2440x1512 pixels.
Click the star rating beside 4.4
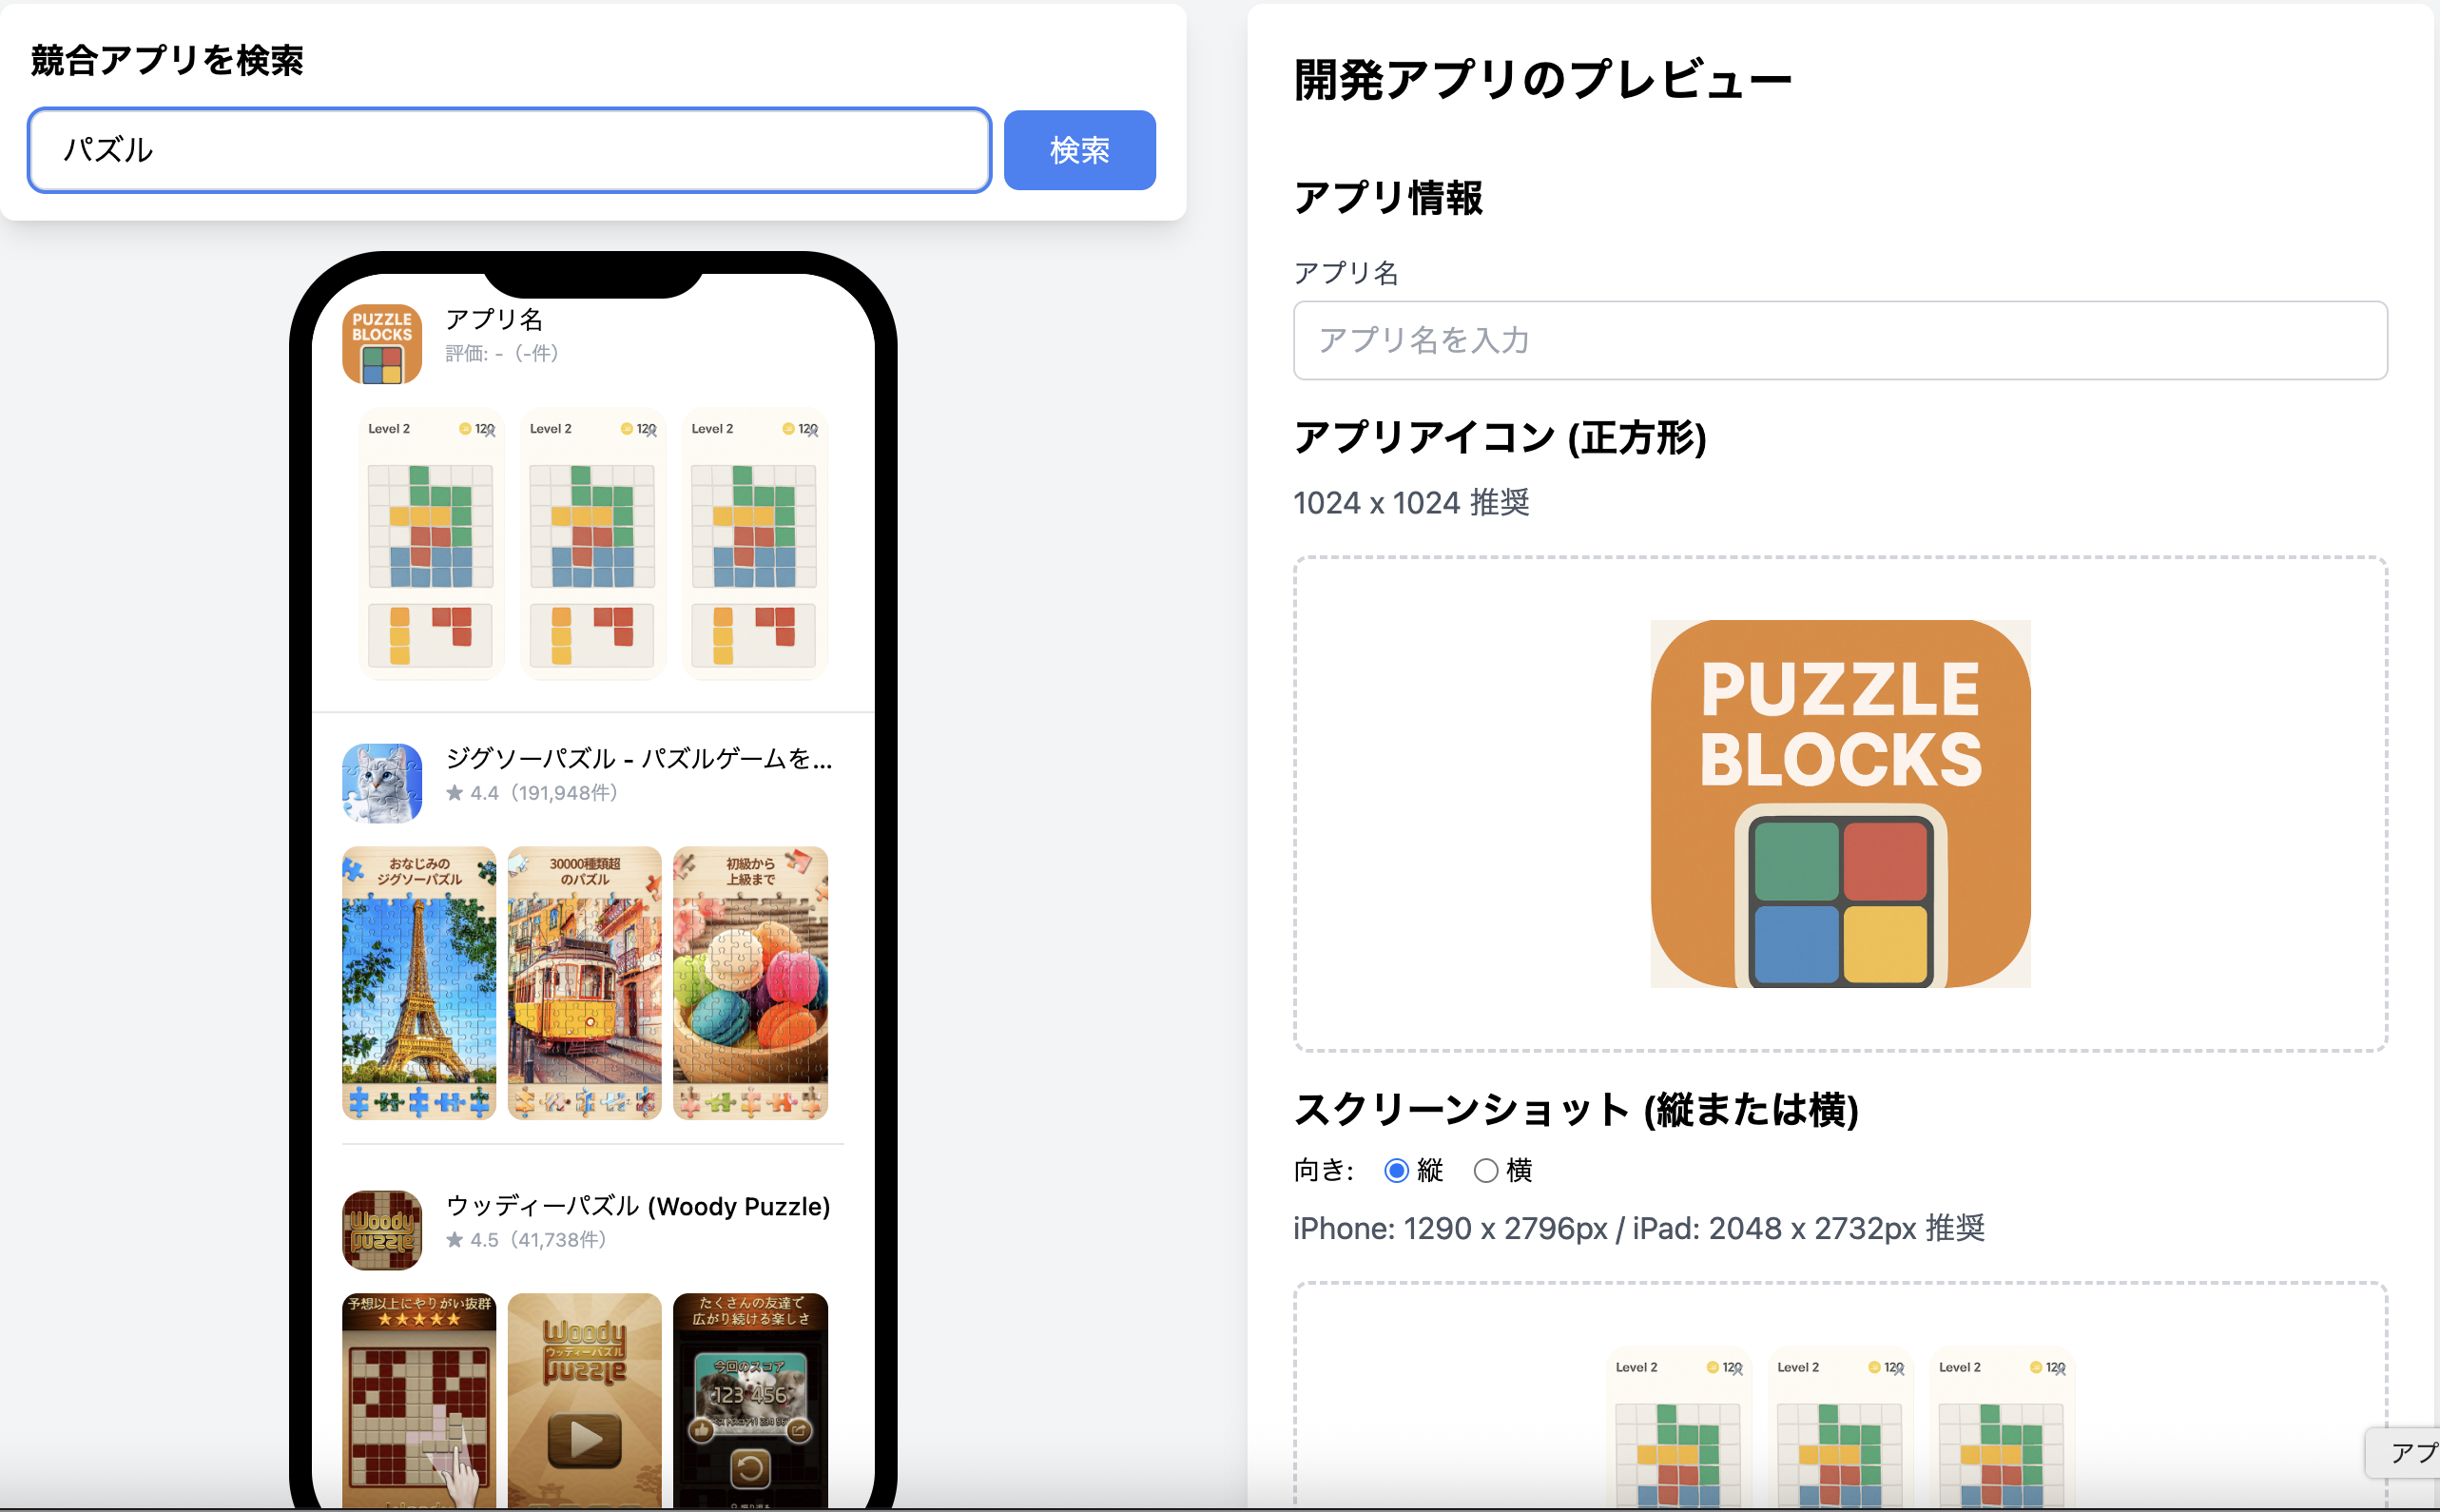(x=455, y=793)
